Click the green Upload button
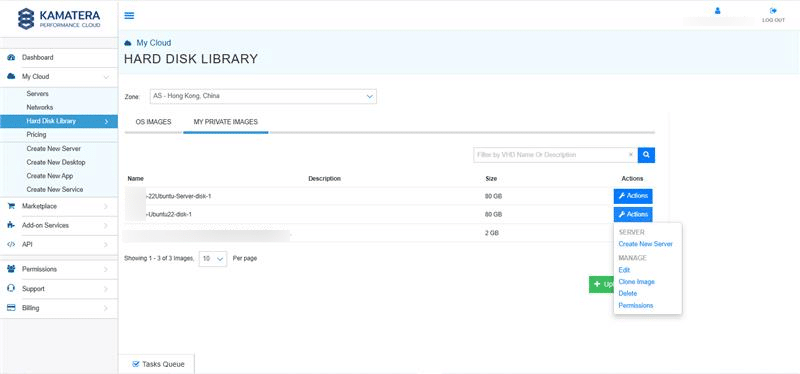Viewport: 800px width, 374px height. coord(602,285)
